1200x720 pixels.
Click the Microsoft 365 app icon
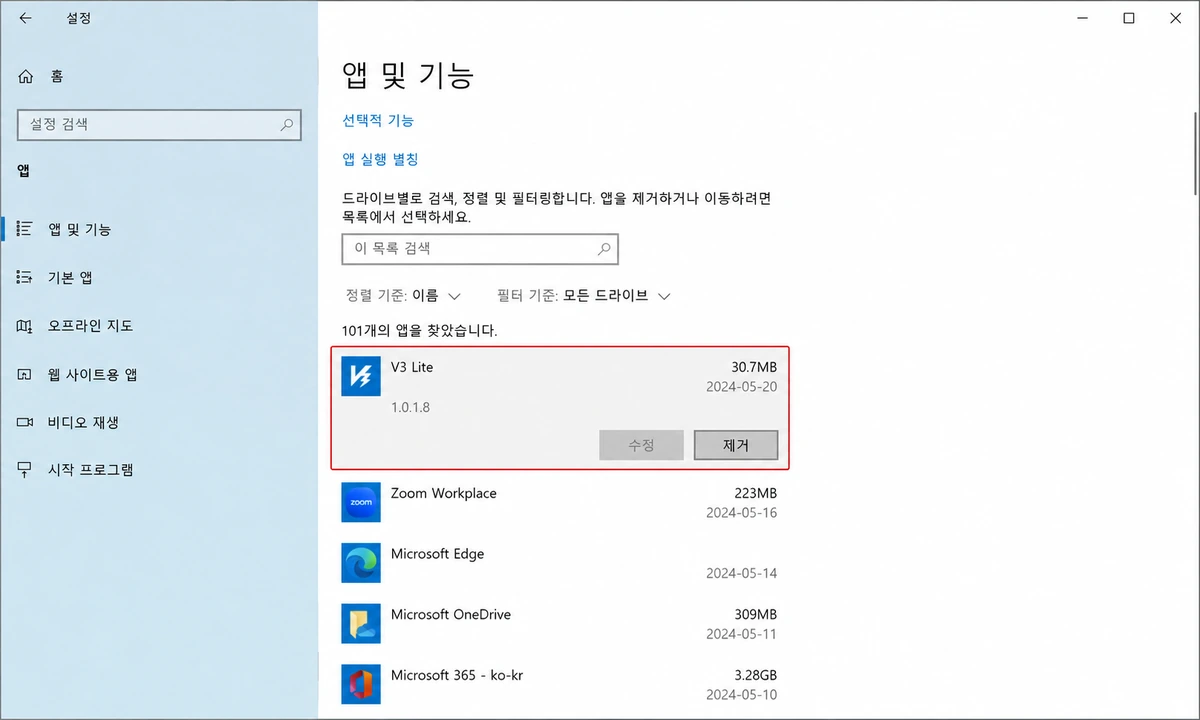coord(361,684)
